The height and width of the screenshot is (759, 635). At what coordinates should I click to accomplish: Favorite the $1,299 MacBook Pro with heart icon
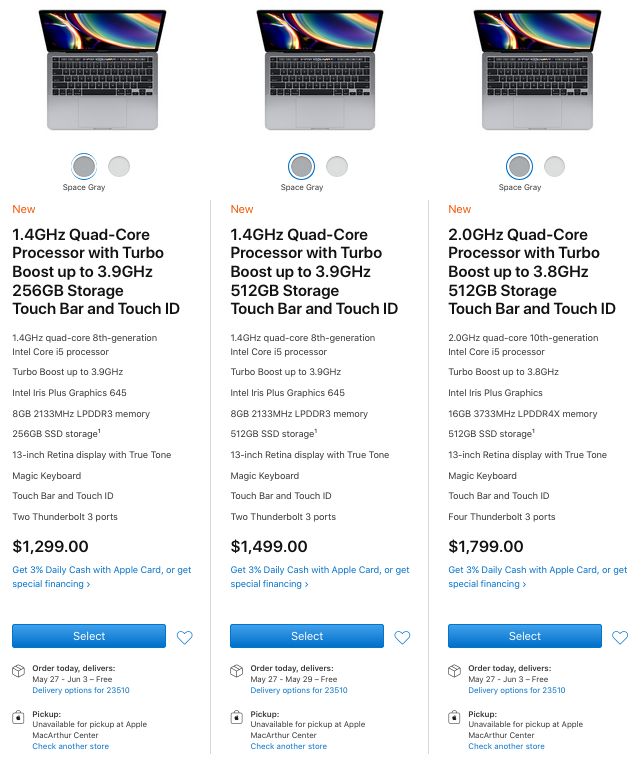184,637
